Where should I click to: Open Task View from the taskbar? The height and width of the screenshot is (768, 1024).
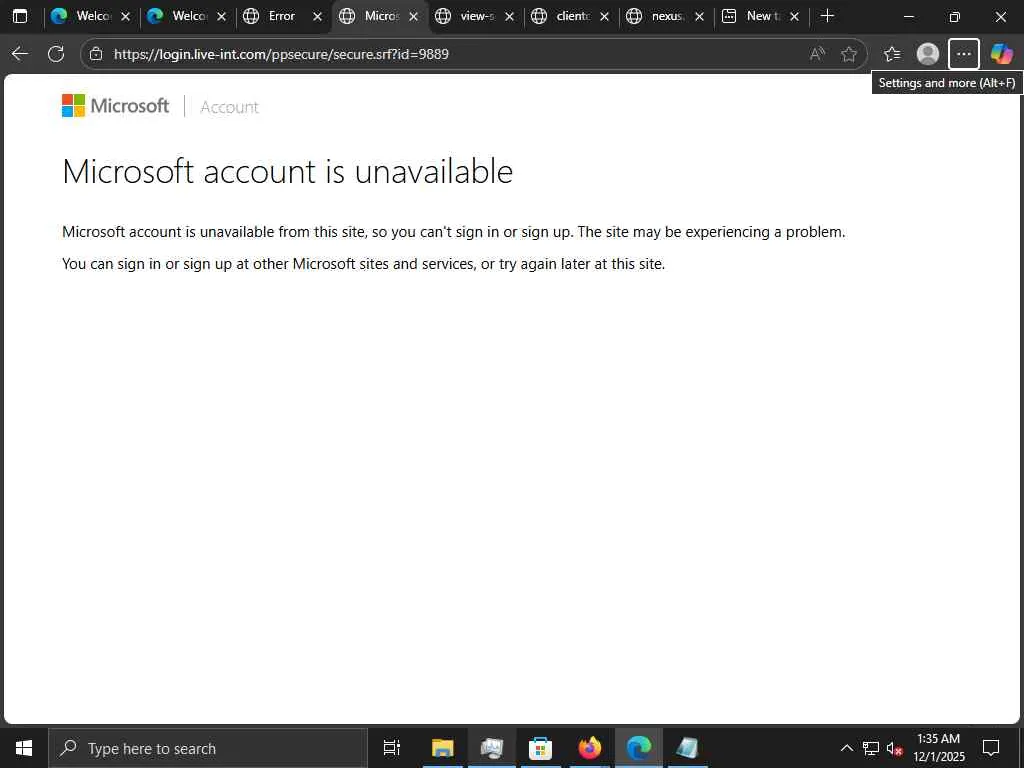tap(392, 748)
